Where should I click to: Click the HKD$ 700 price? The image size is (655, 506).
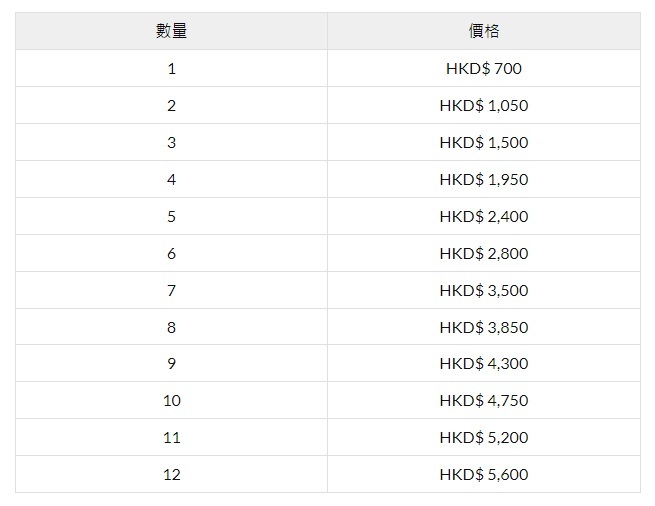point(483,69)
